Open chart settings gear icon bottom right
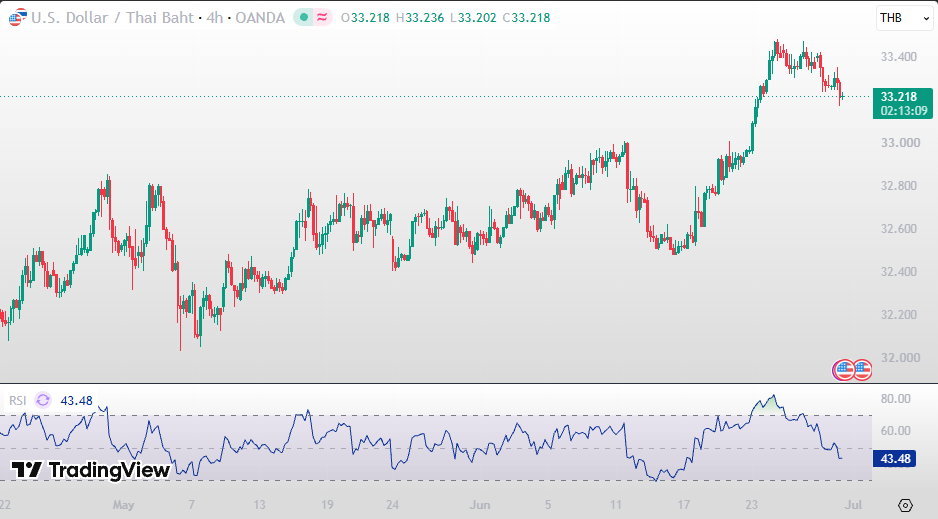938x519 pixels. tap(905, 505)
